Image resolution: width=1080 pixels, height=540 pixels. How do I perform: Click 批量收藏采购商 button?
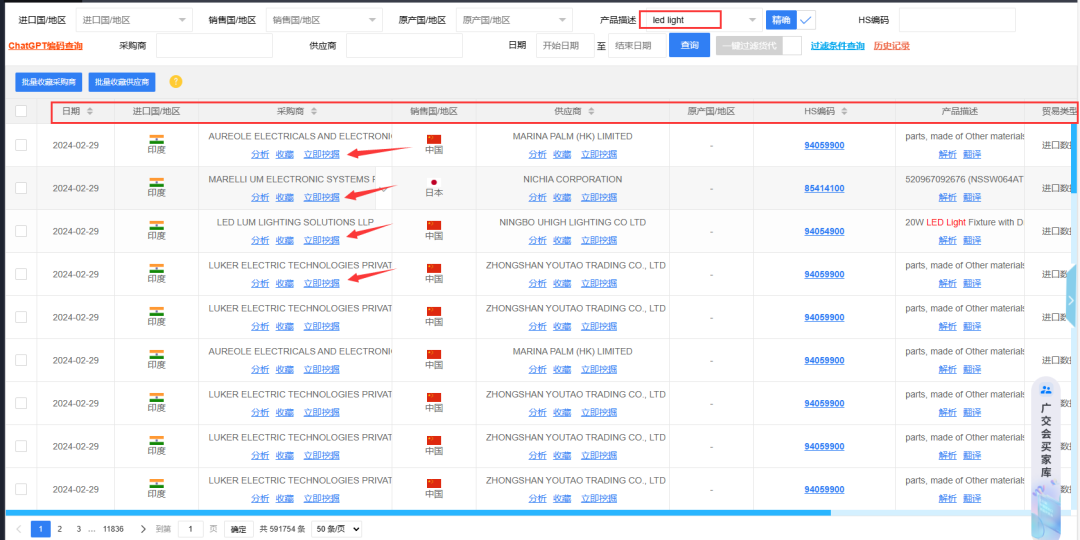49,82
